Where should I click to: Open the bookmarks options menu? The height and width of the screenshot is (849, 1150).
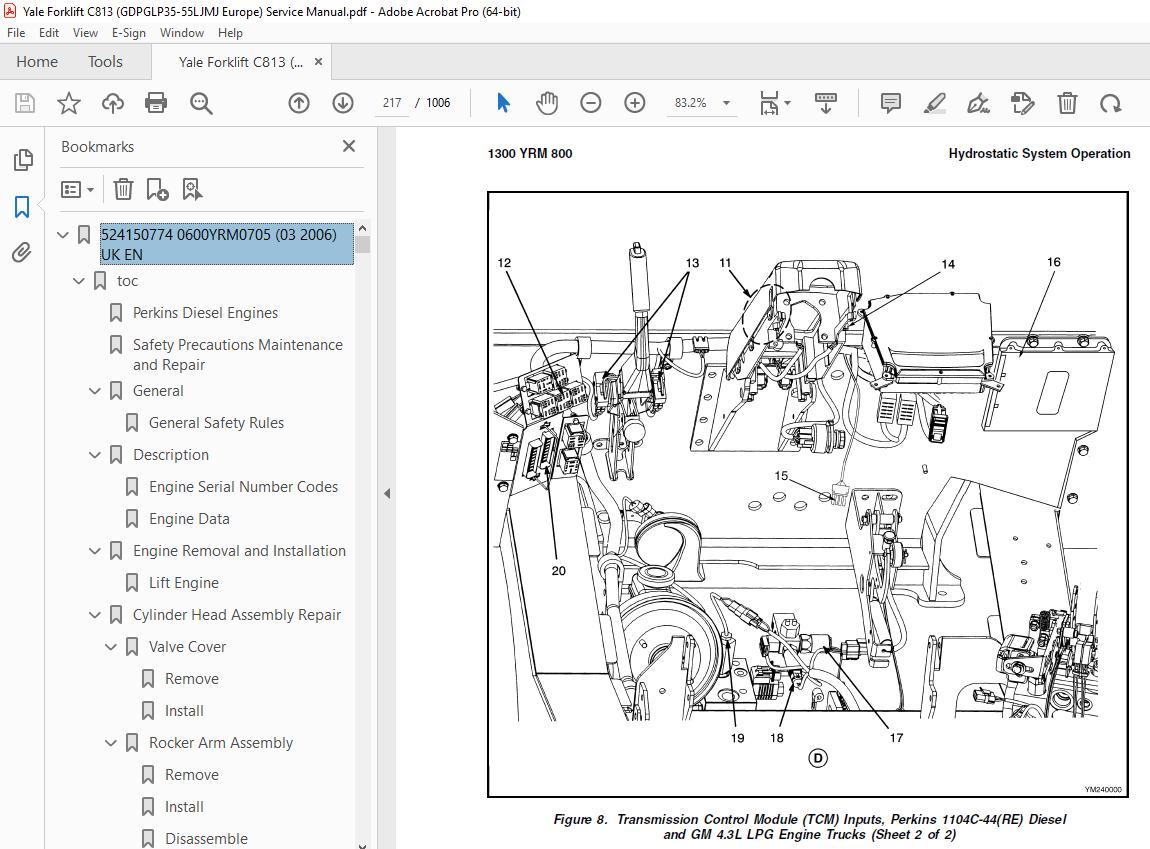78,190
